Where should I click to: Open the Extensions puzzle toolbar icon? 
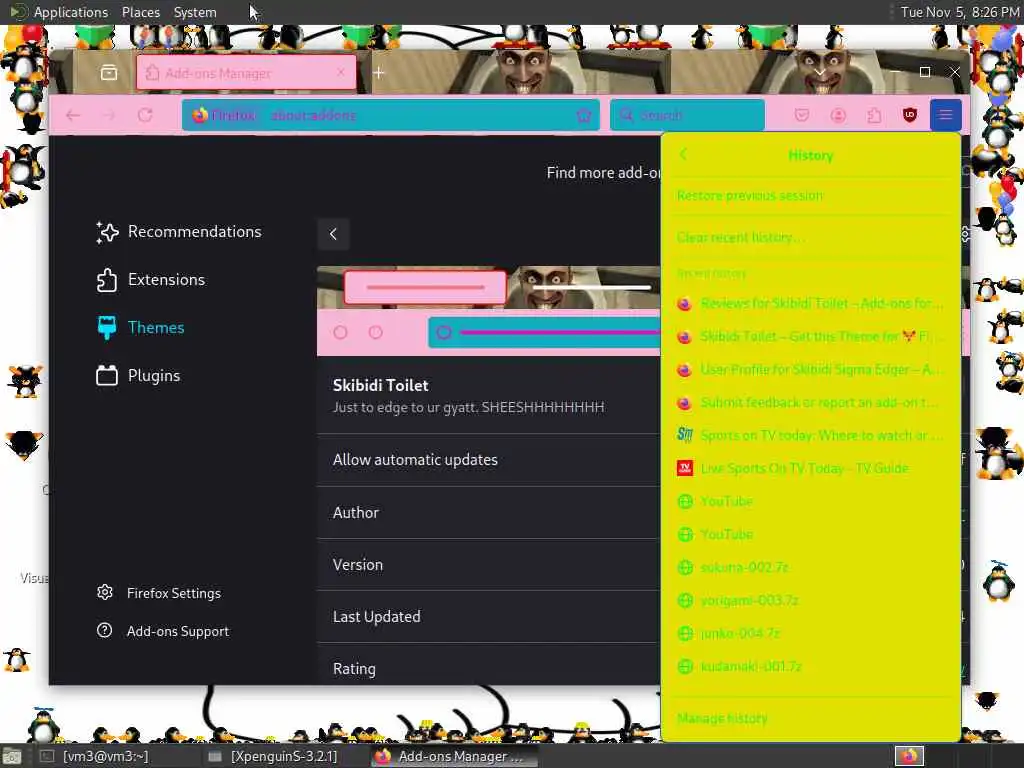[x=874, y=116]
